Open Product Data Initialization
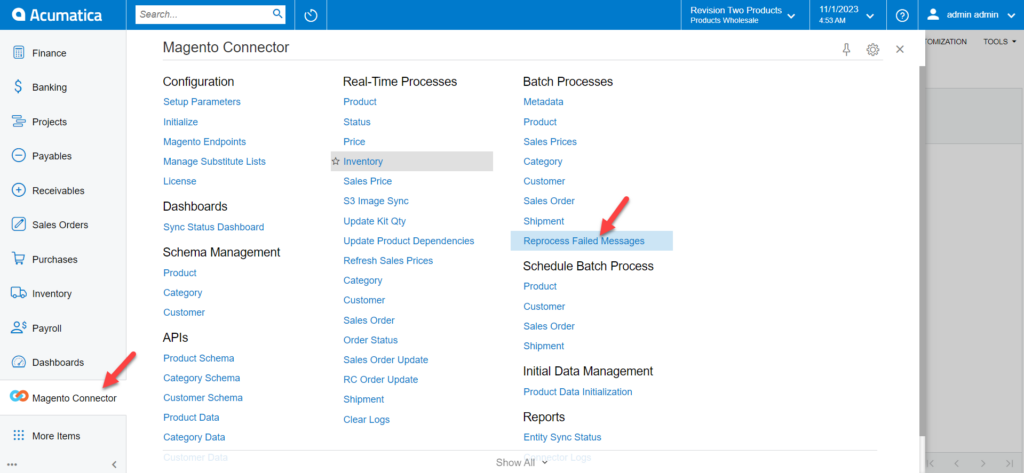The image size is (1024, 473). (x=578, y=392)
